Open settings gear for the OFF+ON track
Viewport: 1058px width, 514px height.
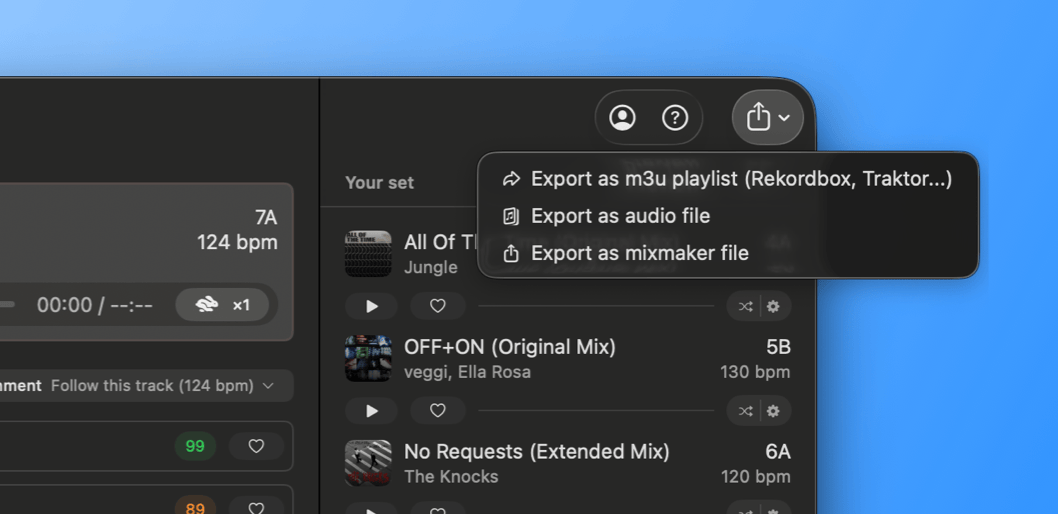773,410
